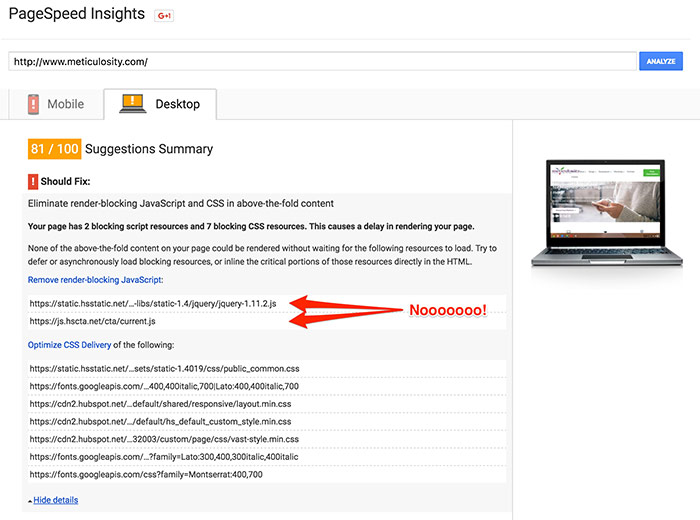Image resolution: width=700 pixels, height=520 pixels.
Task: Click the URL input field
Action: [x=322, y=61]
